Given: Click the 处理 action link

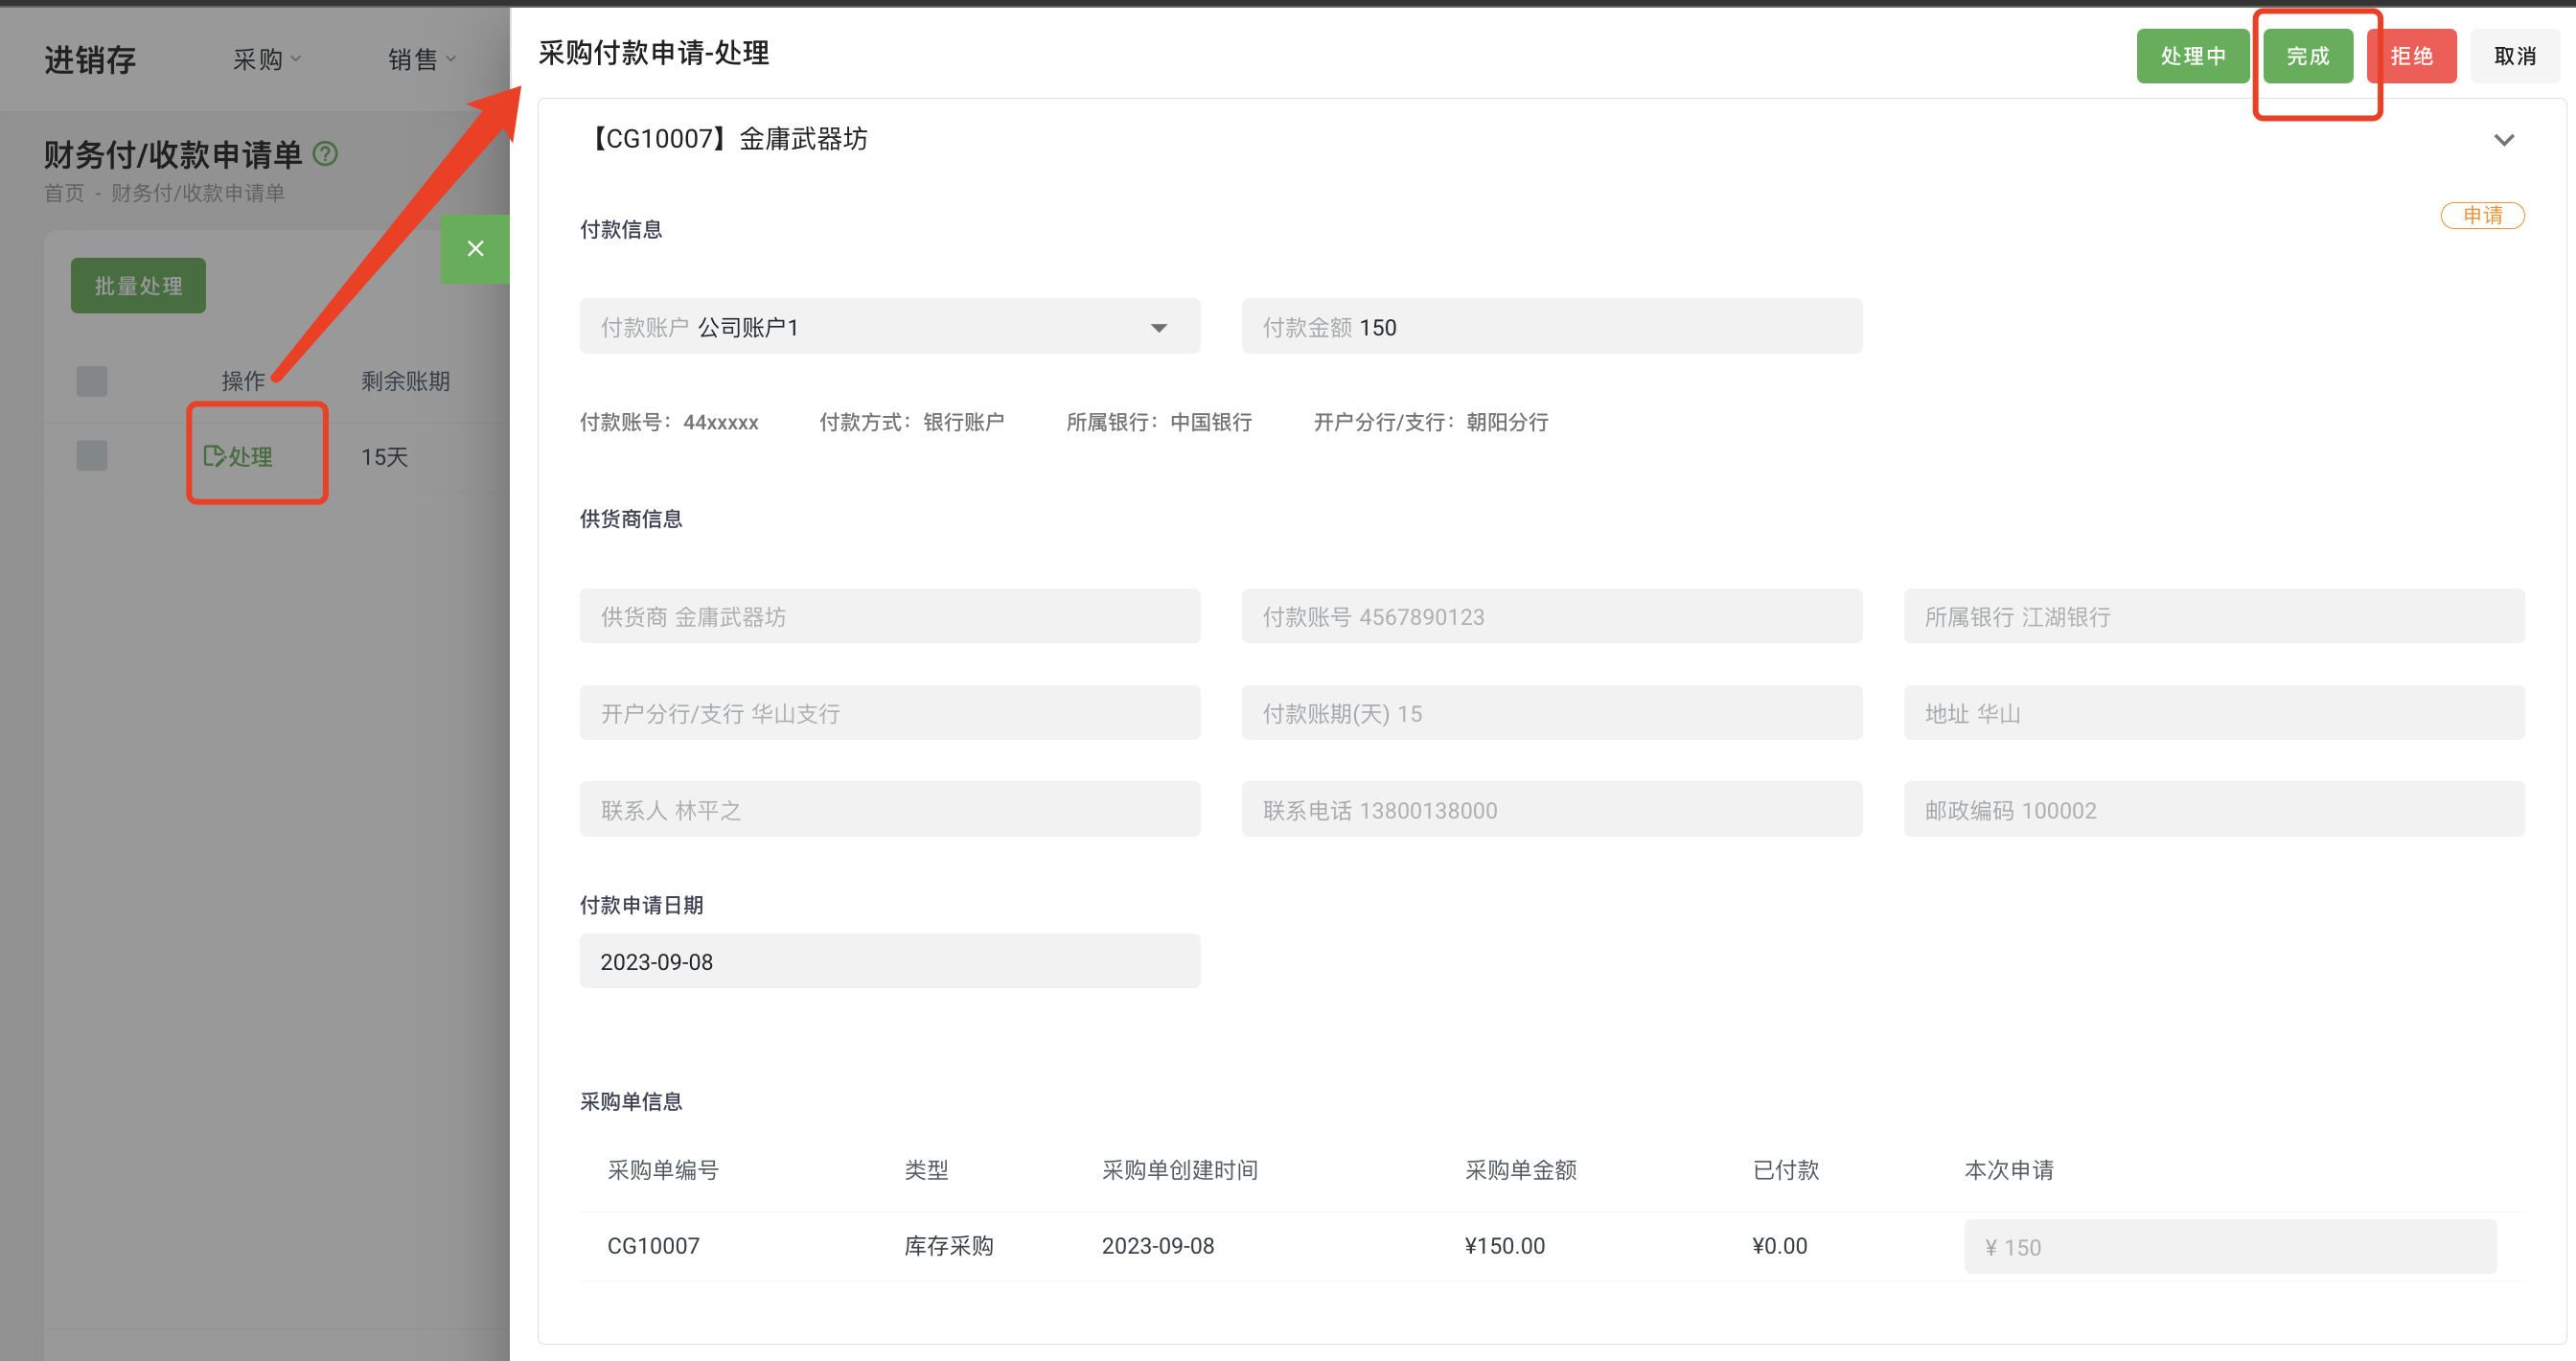Looking at the screenshot, I should (250, 456).
